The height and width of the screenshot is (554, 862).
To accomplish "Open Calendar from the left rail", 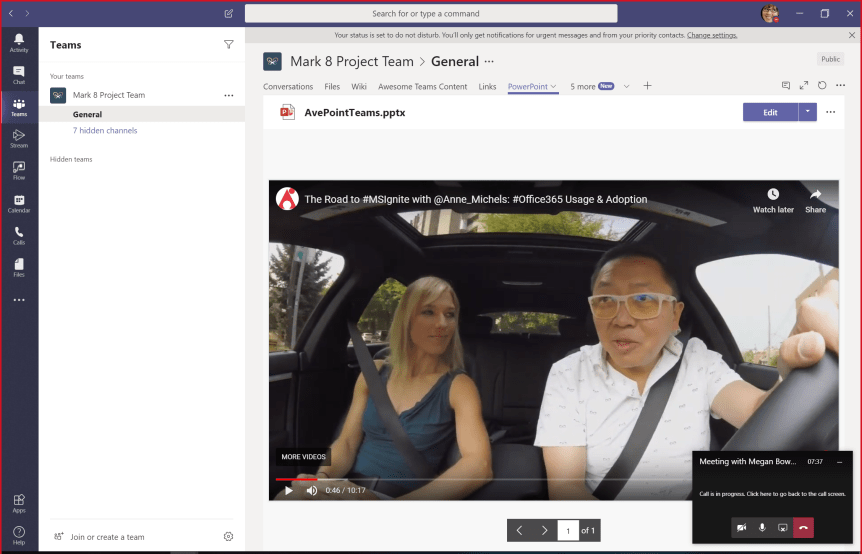I will pyautogui.click(x=18, y=204).
